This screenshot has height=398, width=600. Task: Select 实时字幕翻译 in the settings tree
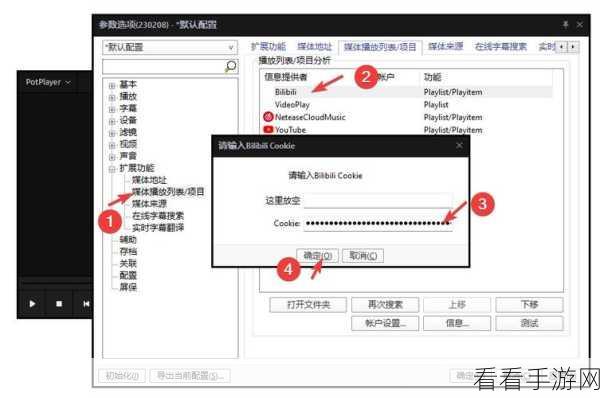158,228
